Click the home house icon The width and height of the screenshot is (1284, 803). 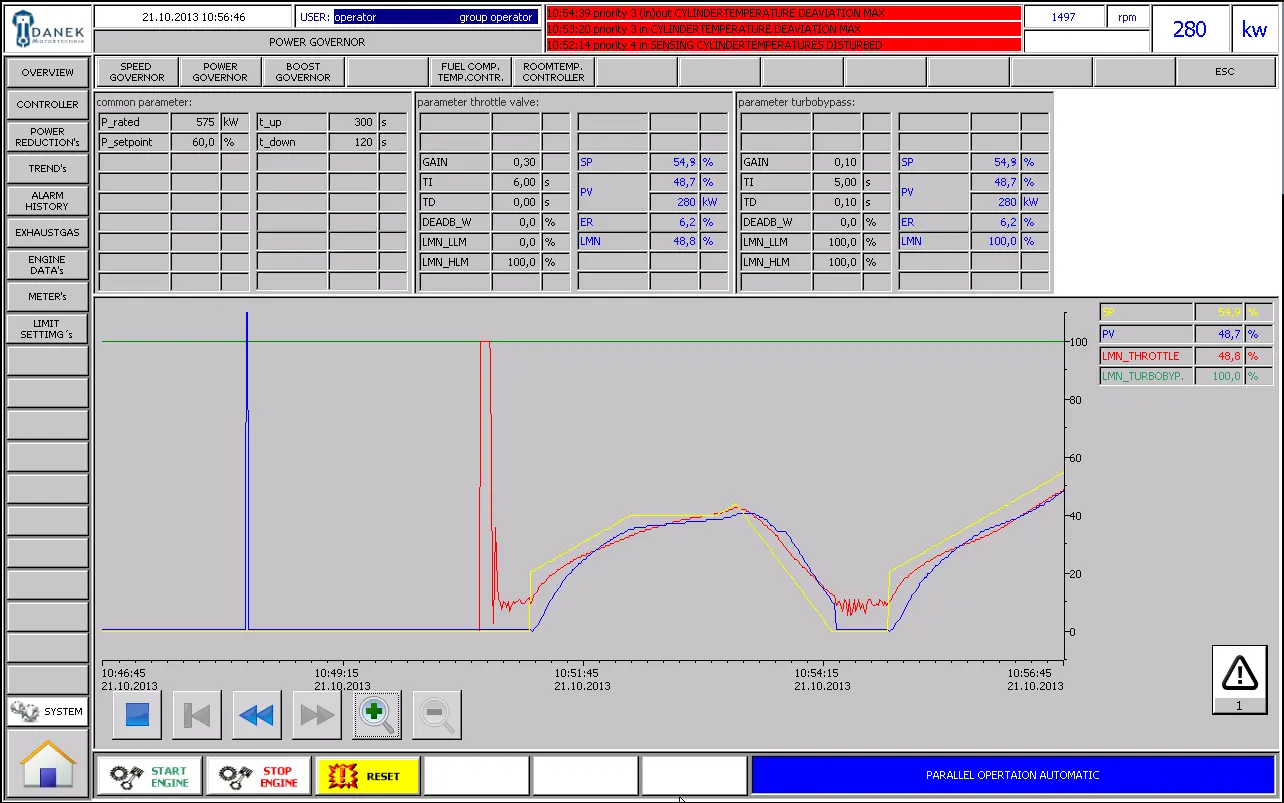pyautogui.click(x=47, y=764)
